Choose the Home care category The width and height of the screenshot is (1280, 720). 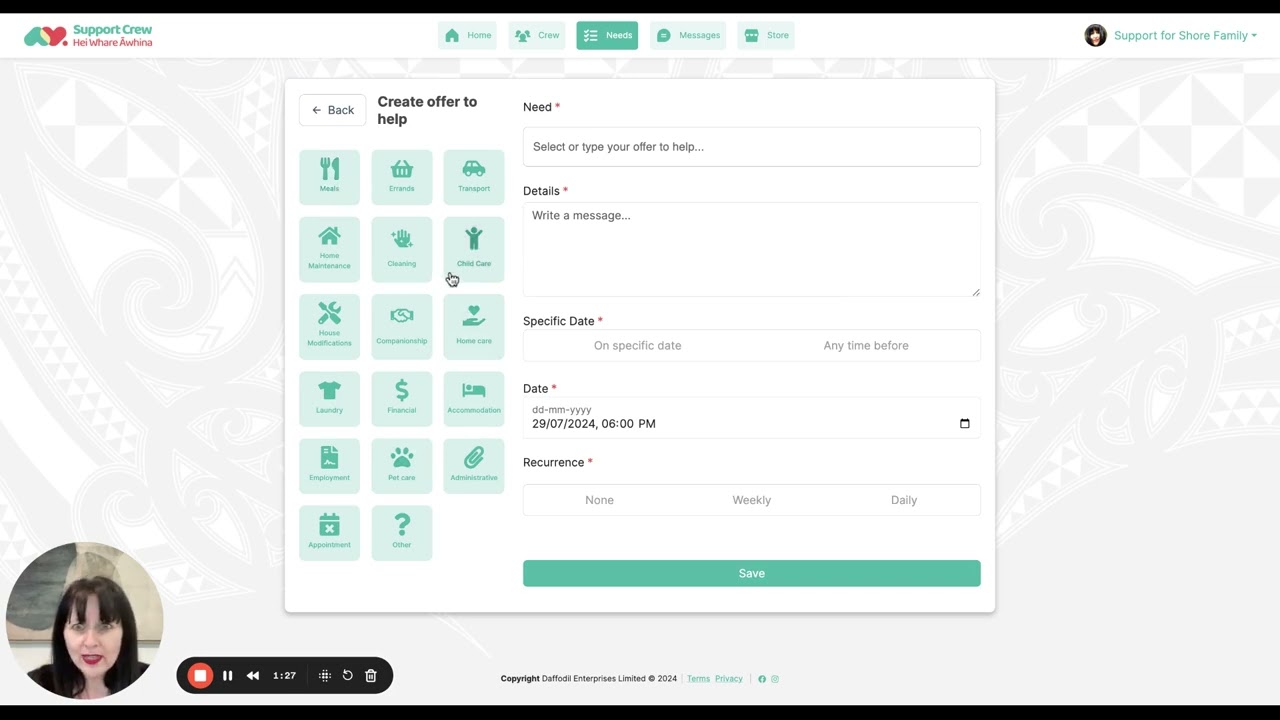click(x=474, y=326)
